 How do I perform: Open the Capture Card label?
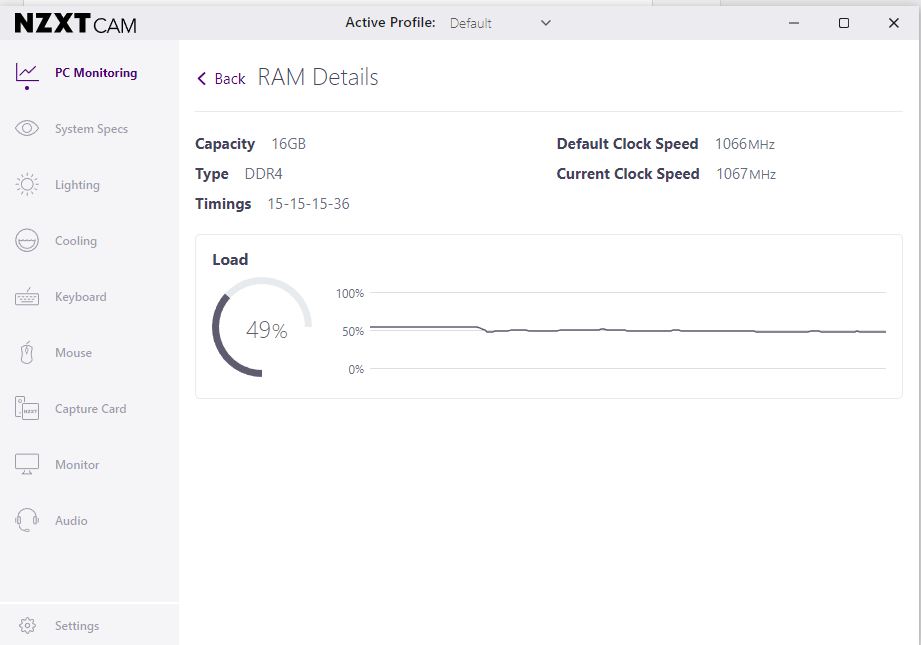tap(90, 408)
